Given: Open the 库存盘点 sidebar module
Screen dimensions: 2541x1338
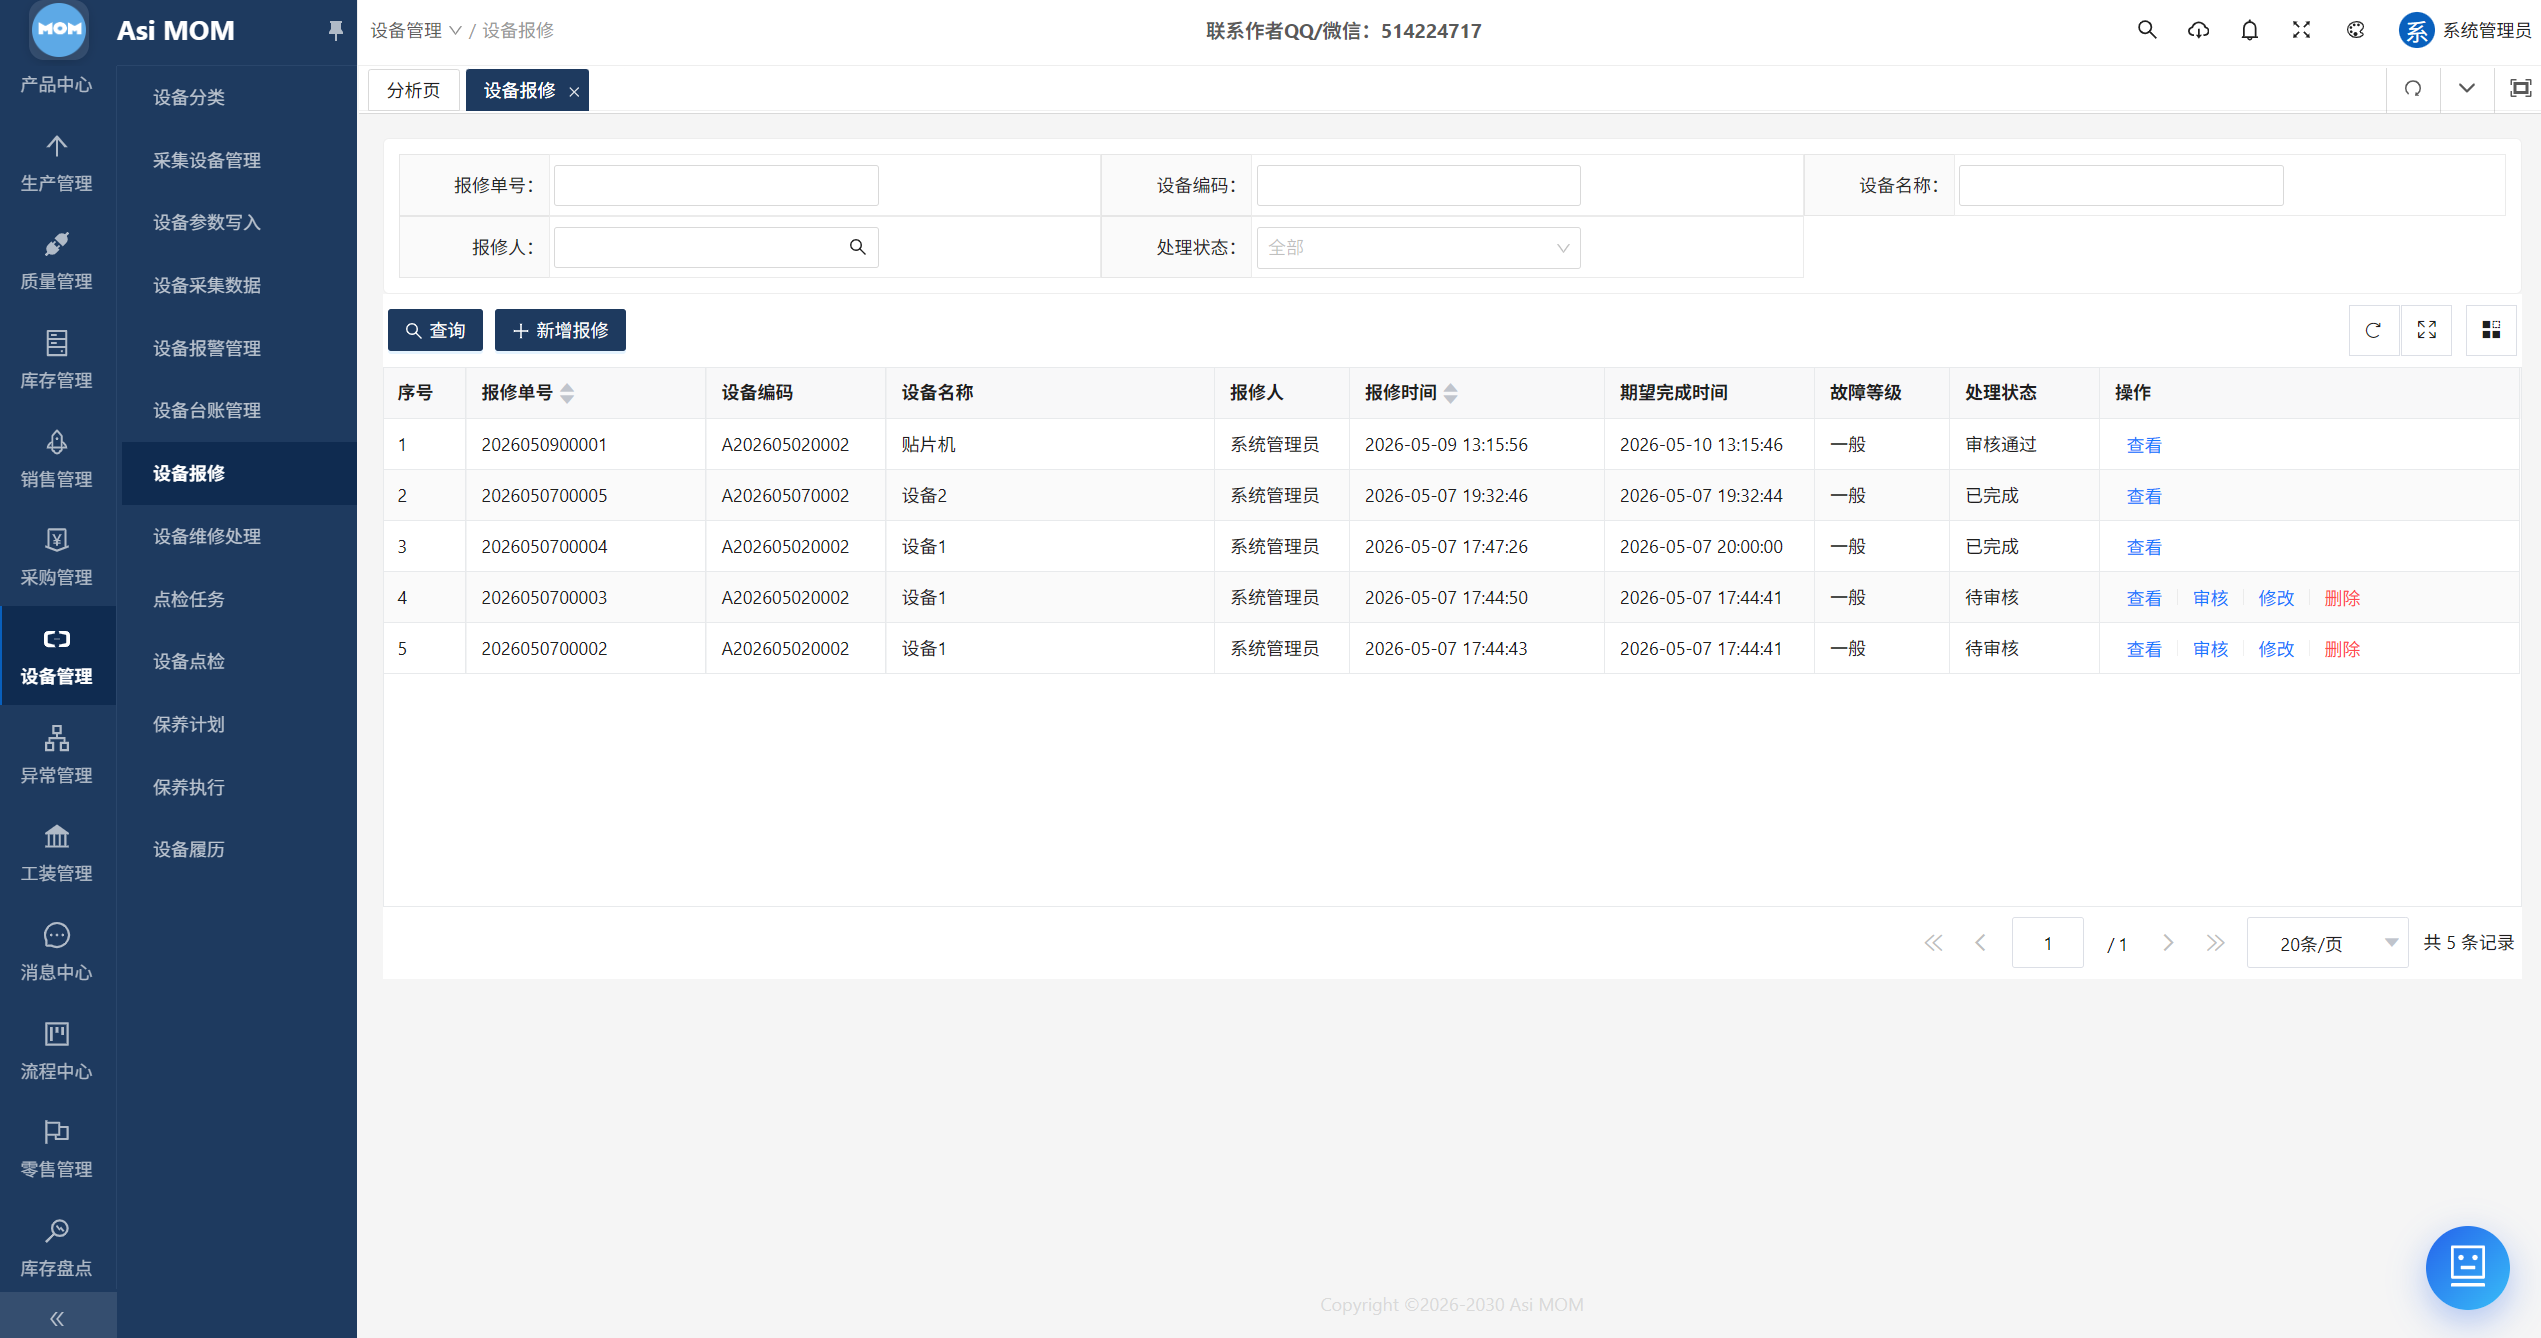Looking at the screenshot, I should (x=57, y=1249).
